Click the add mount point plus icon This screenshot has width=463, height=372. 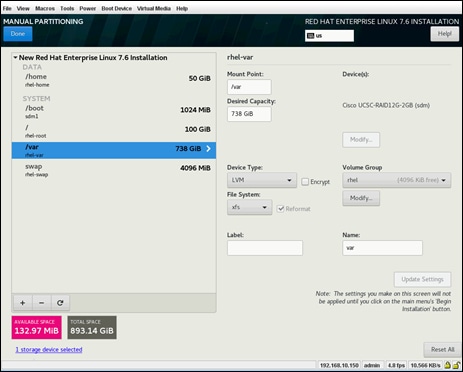point(23,303)
